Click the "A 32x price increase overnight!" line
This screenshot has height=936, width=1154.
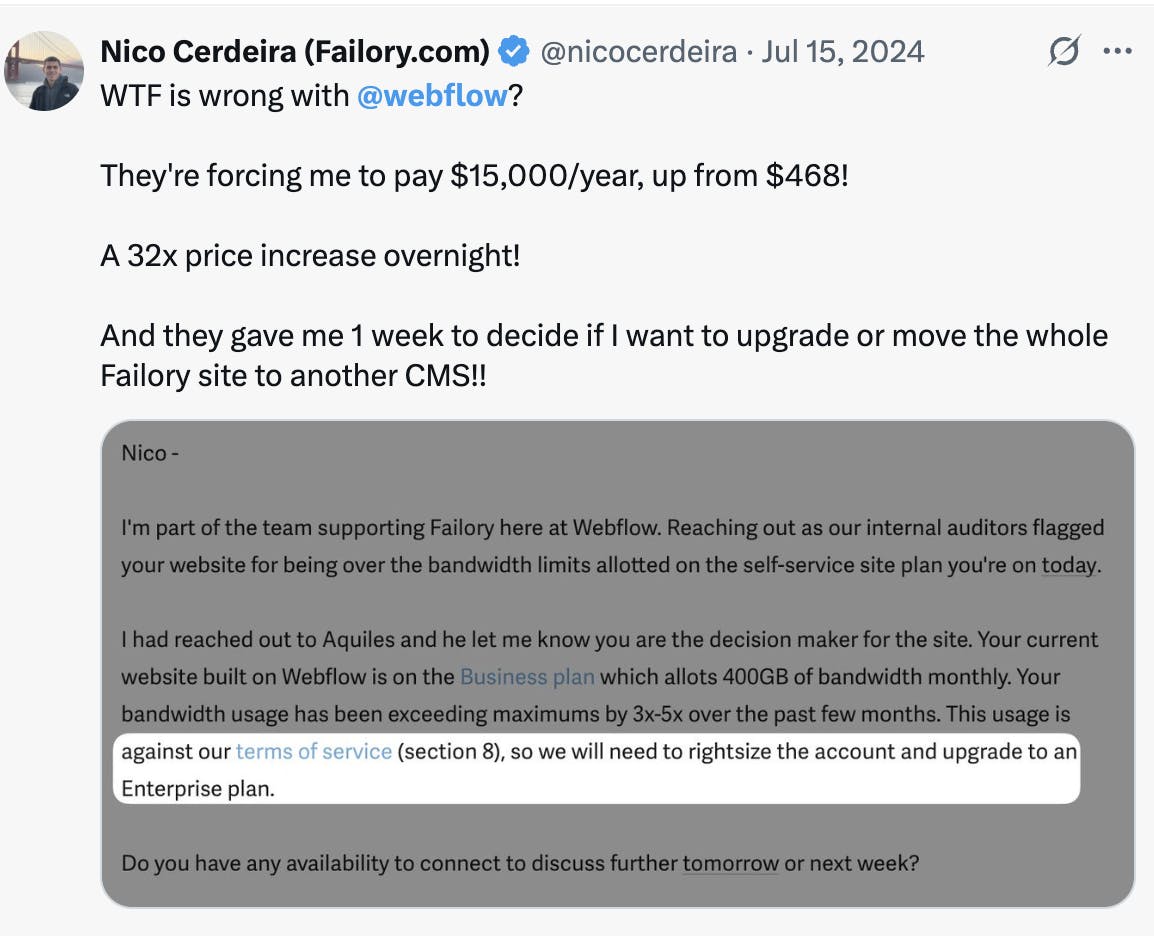tap(310, 256)
